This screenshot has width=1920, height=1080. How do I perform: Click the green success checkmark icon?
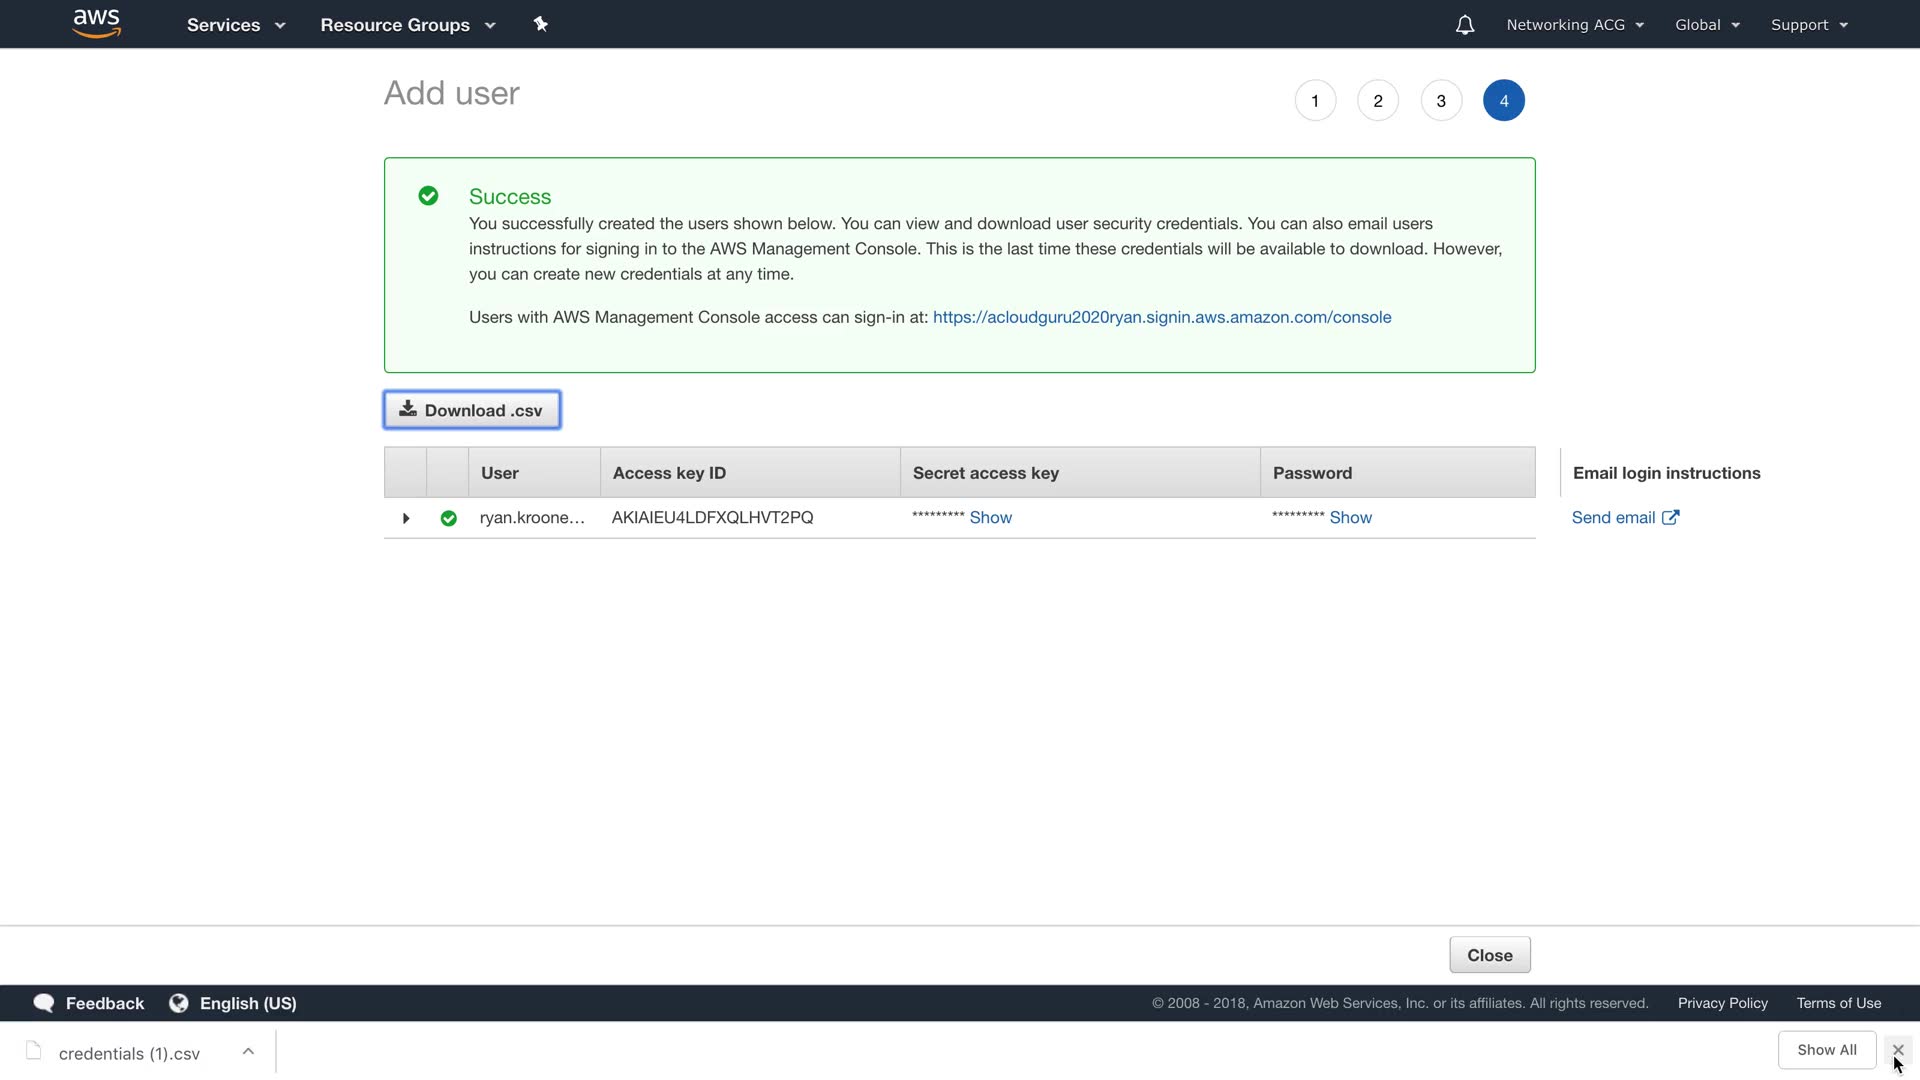[428, 196]
